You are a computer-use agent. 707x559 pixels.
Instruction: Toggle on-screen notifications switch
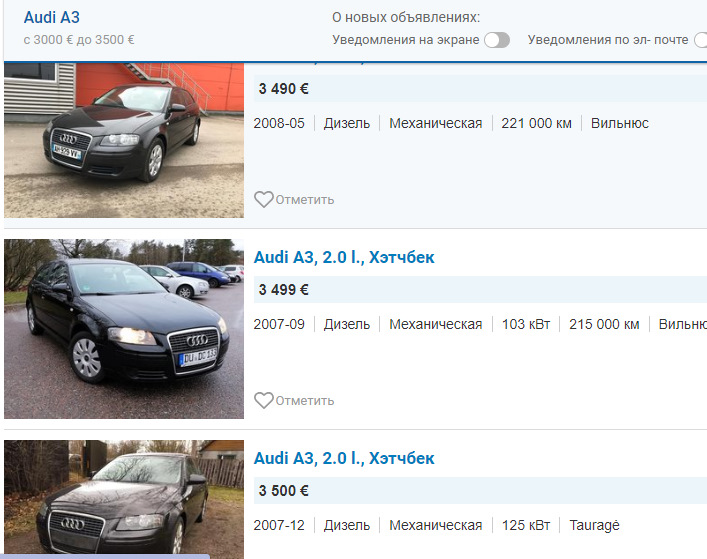coord(497,40)
